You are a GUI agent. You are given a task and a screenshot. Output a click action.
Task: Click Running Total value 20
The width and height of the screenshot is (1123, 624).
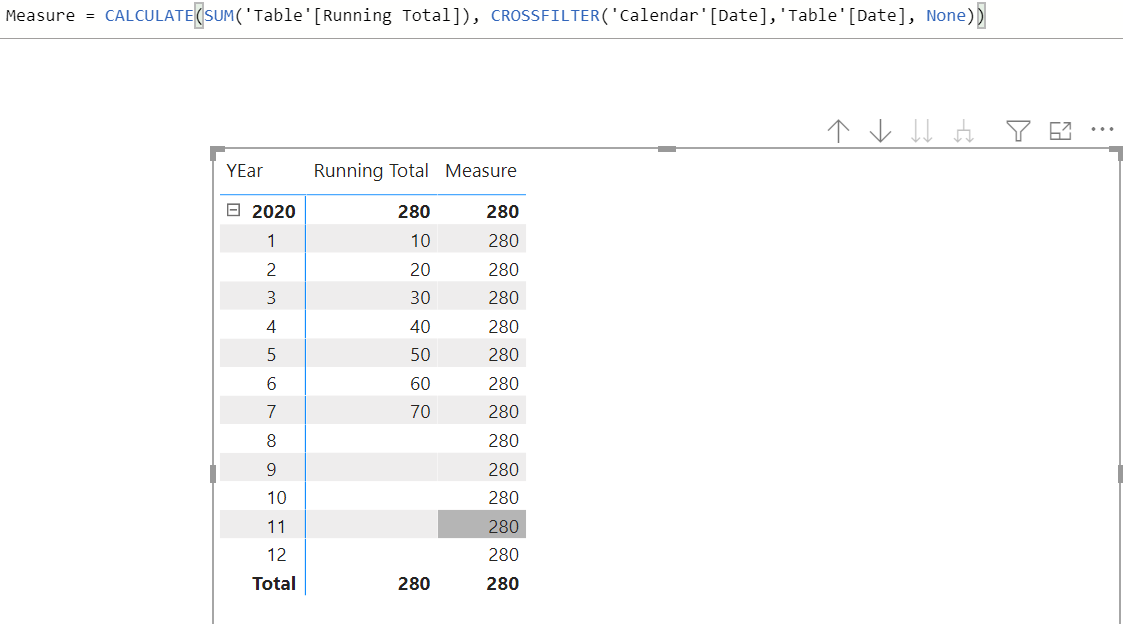pos(420,269)
